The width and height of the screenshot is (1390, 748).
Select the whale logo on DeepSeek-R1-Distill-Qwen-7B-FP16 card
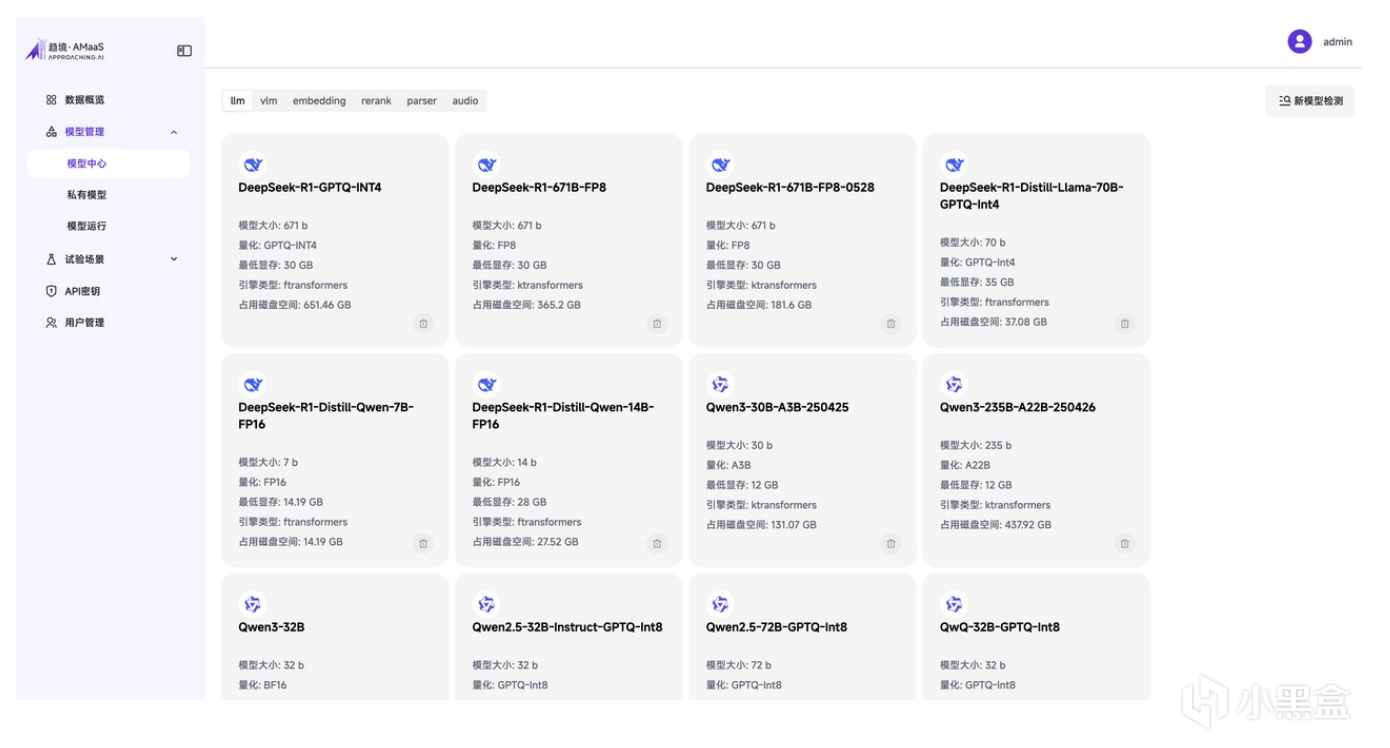(x=253, y=385)
